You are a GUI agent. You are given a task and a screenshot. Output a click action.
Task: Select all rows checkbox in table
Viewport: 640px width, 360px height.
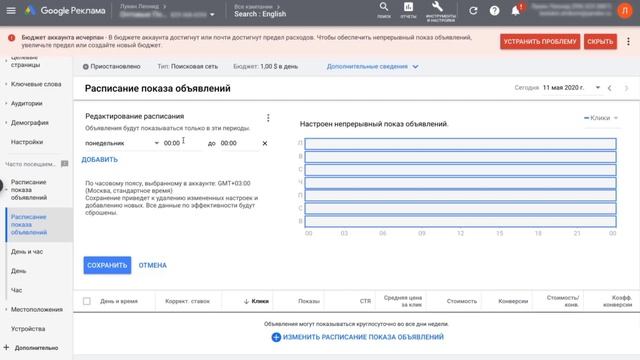pos(87,301)
